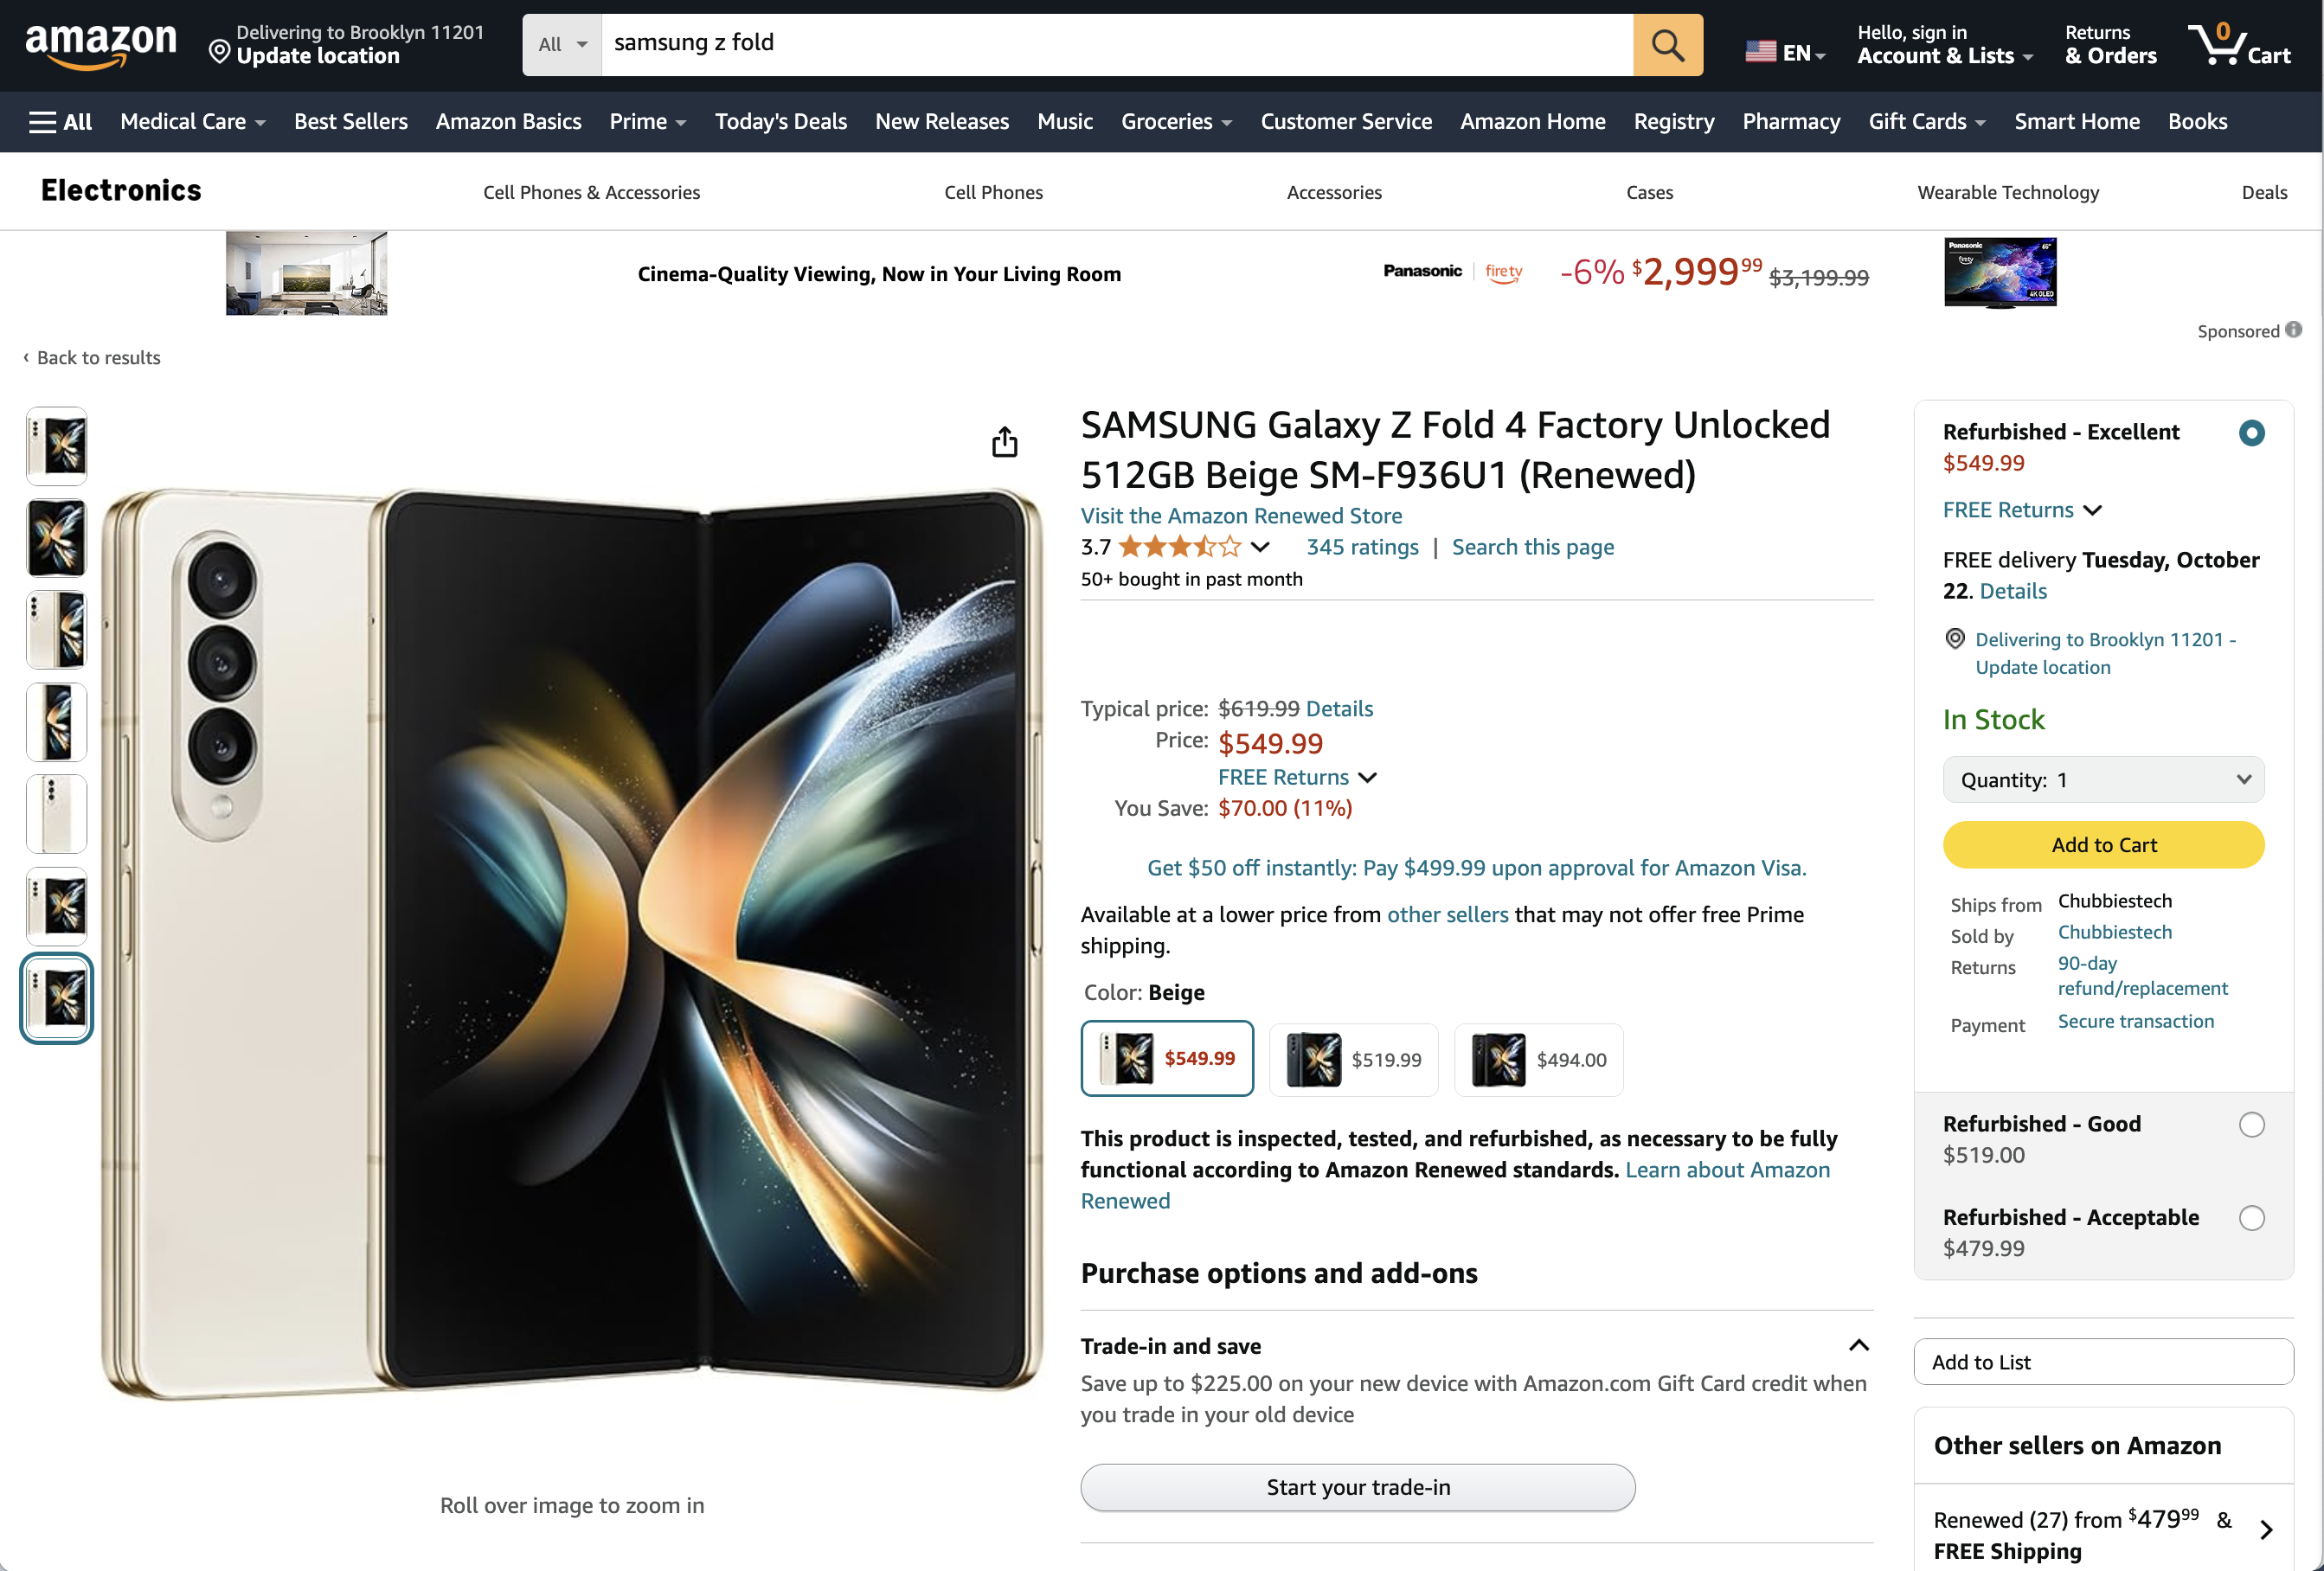The image size is (2324, 1571).
Task: Click the last product thumbnail in sidebar
Action: [x=56, y=997]
